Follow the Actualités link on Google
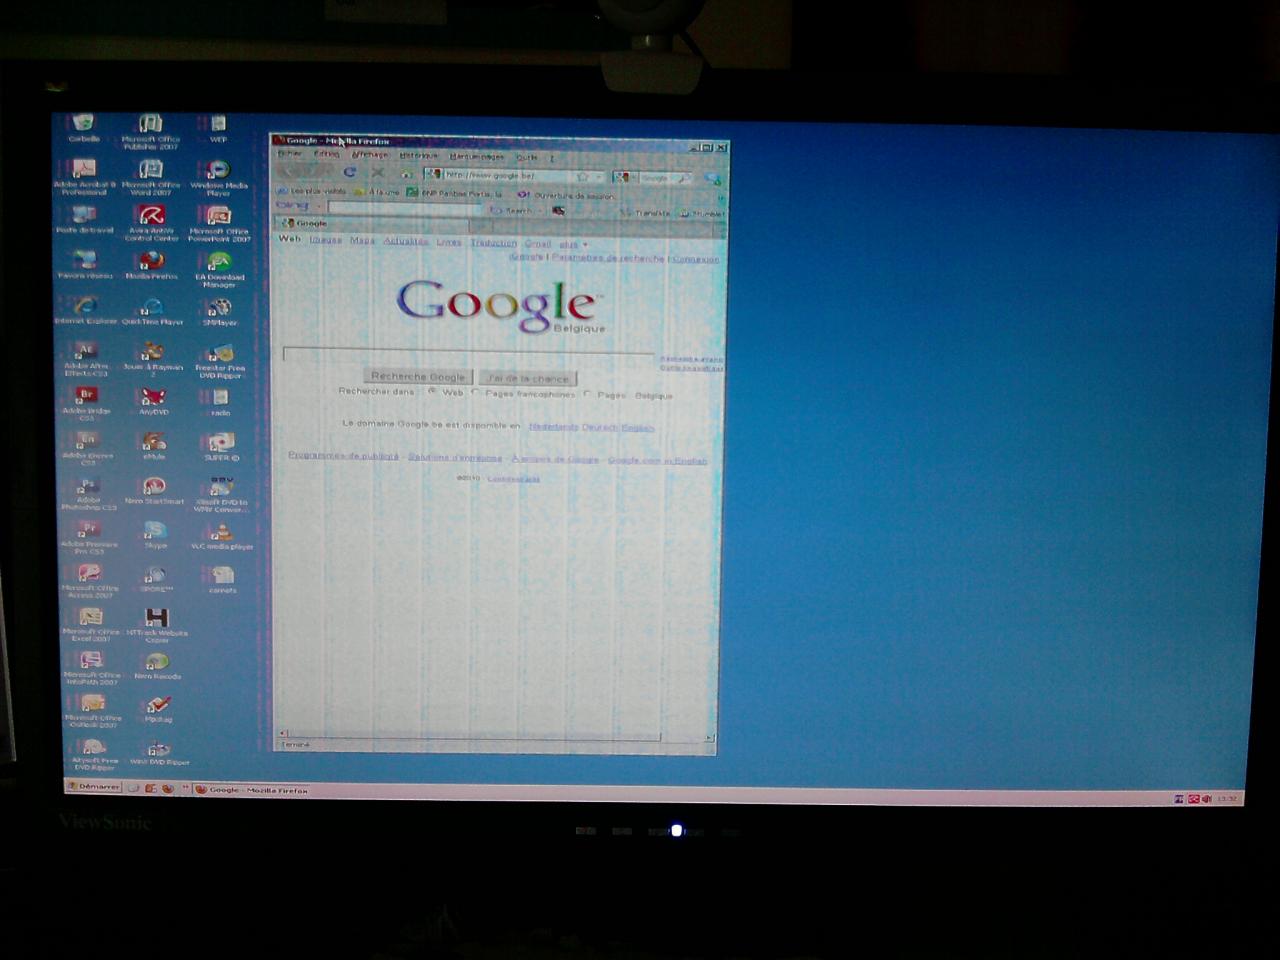The image size is (1280, 960). click(406, 241)
